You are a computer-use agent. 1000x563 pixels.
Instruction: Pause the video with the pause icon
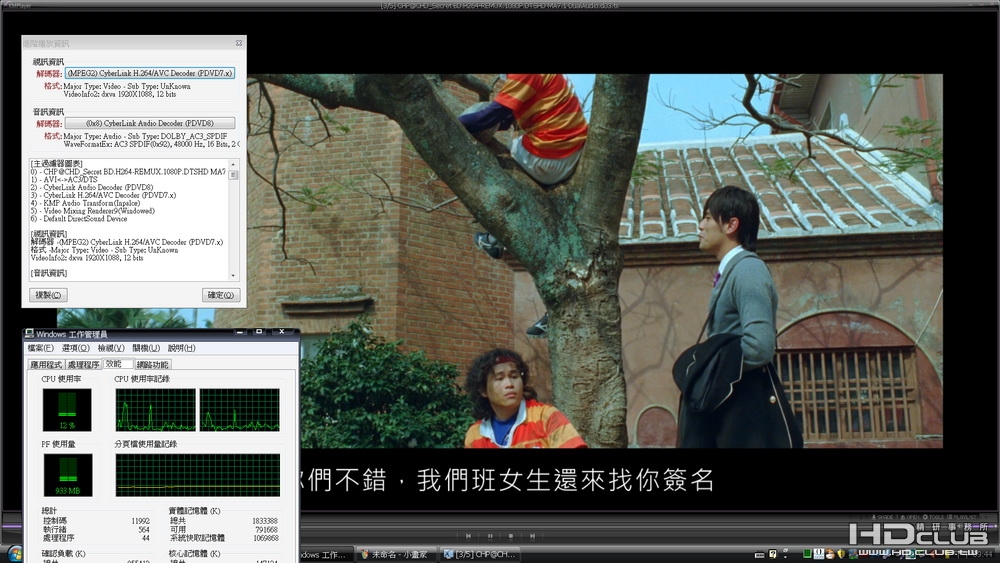click(490, 536)
